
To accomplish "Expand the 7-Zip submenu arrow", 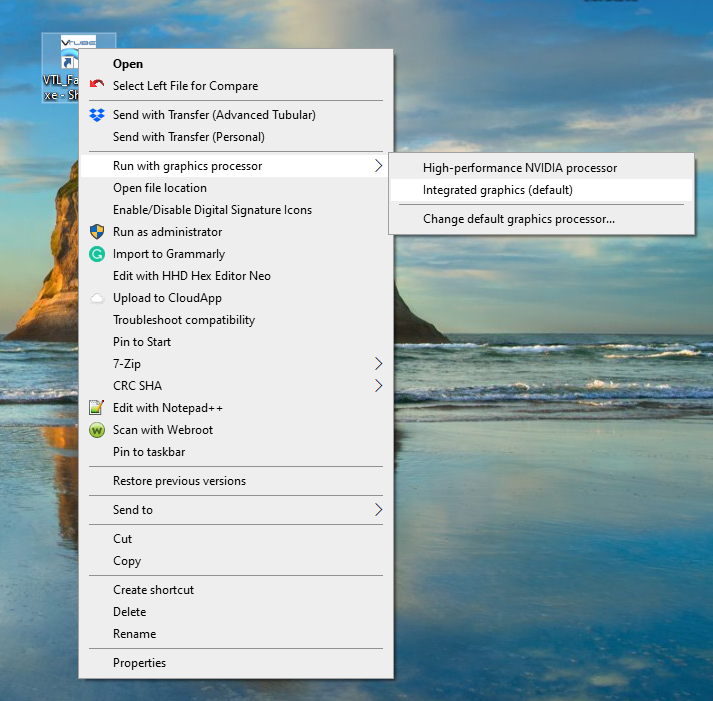I will [378, 364].
